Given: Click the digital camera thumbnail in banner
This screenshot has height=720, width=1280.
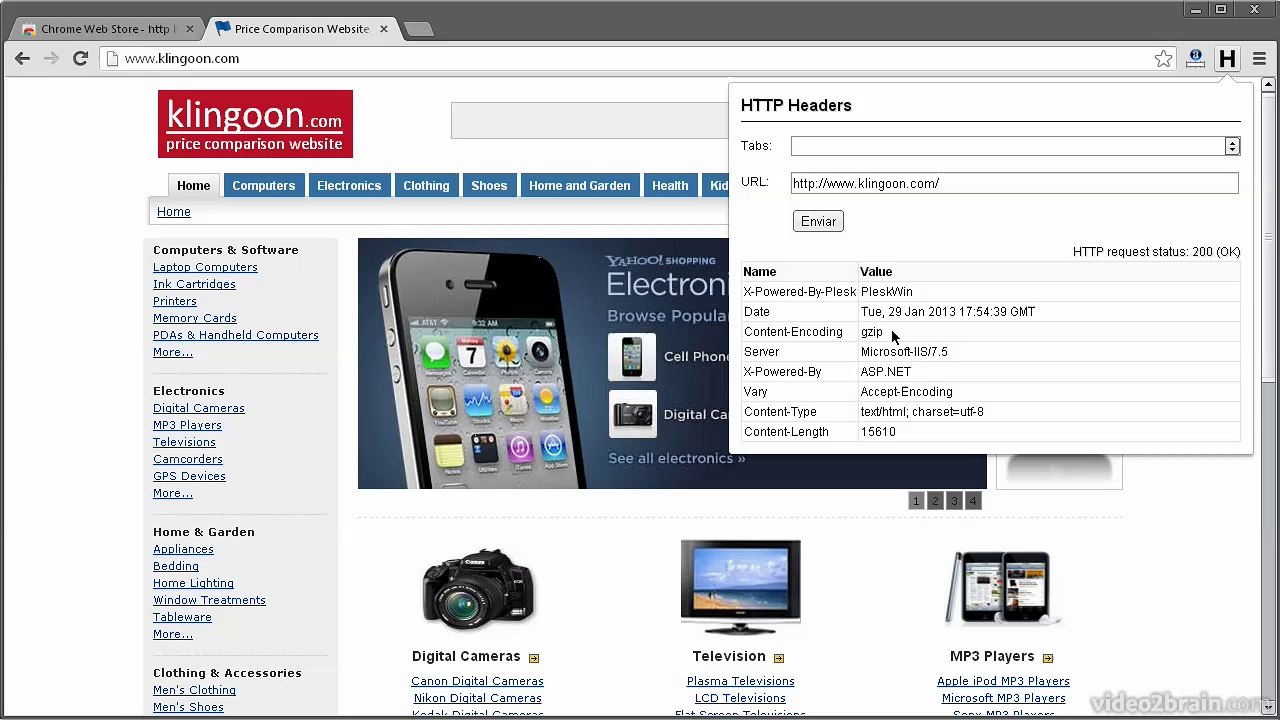Looking at the screenshot, I should click(632, 414).
